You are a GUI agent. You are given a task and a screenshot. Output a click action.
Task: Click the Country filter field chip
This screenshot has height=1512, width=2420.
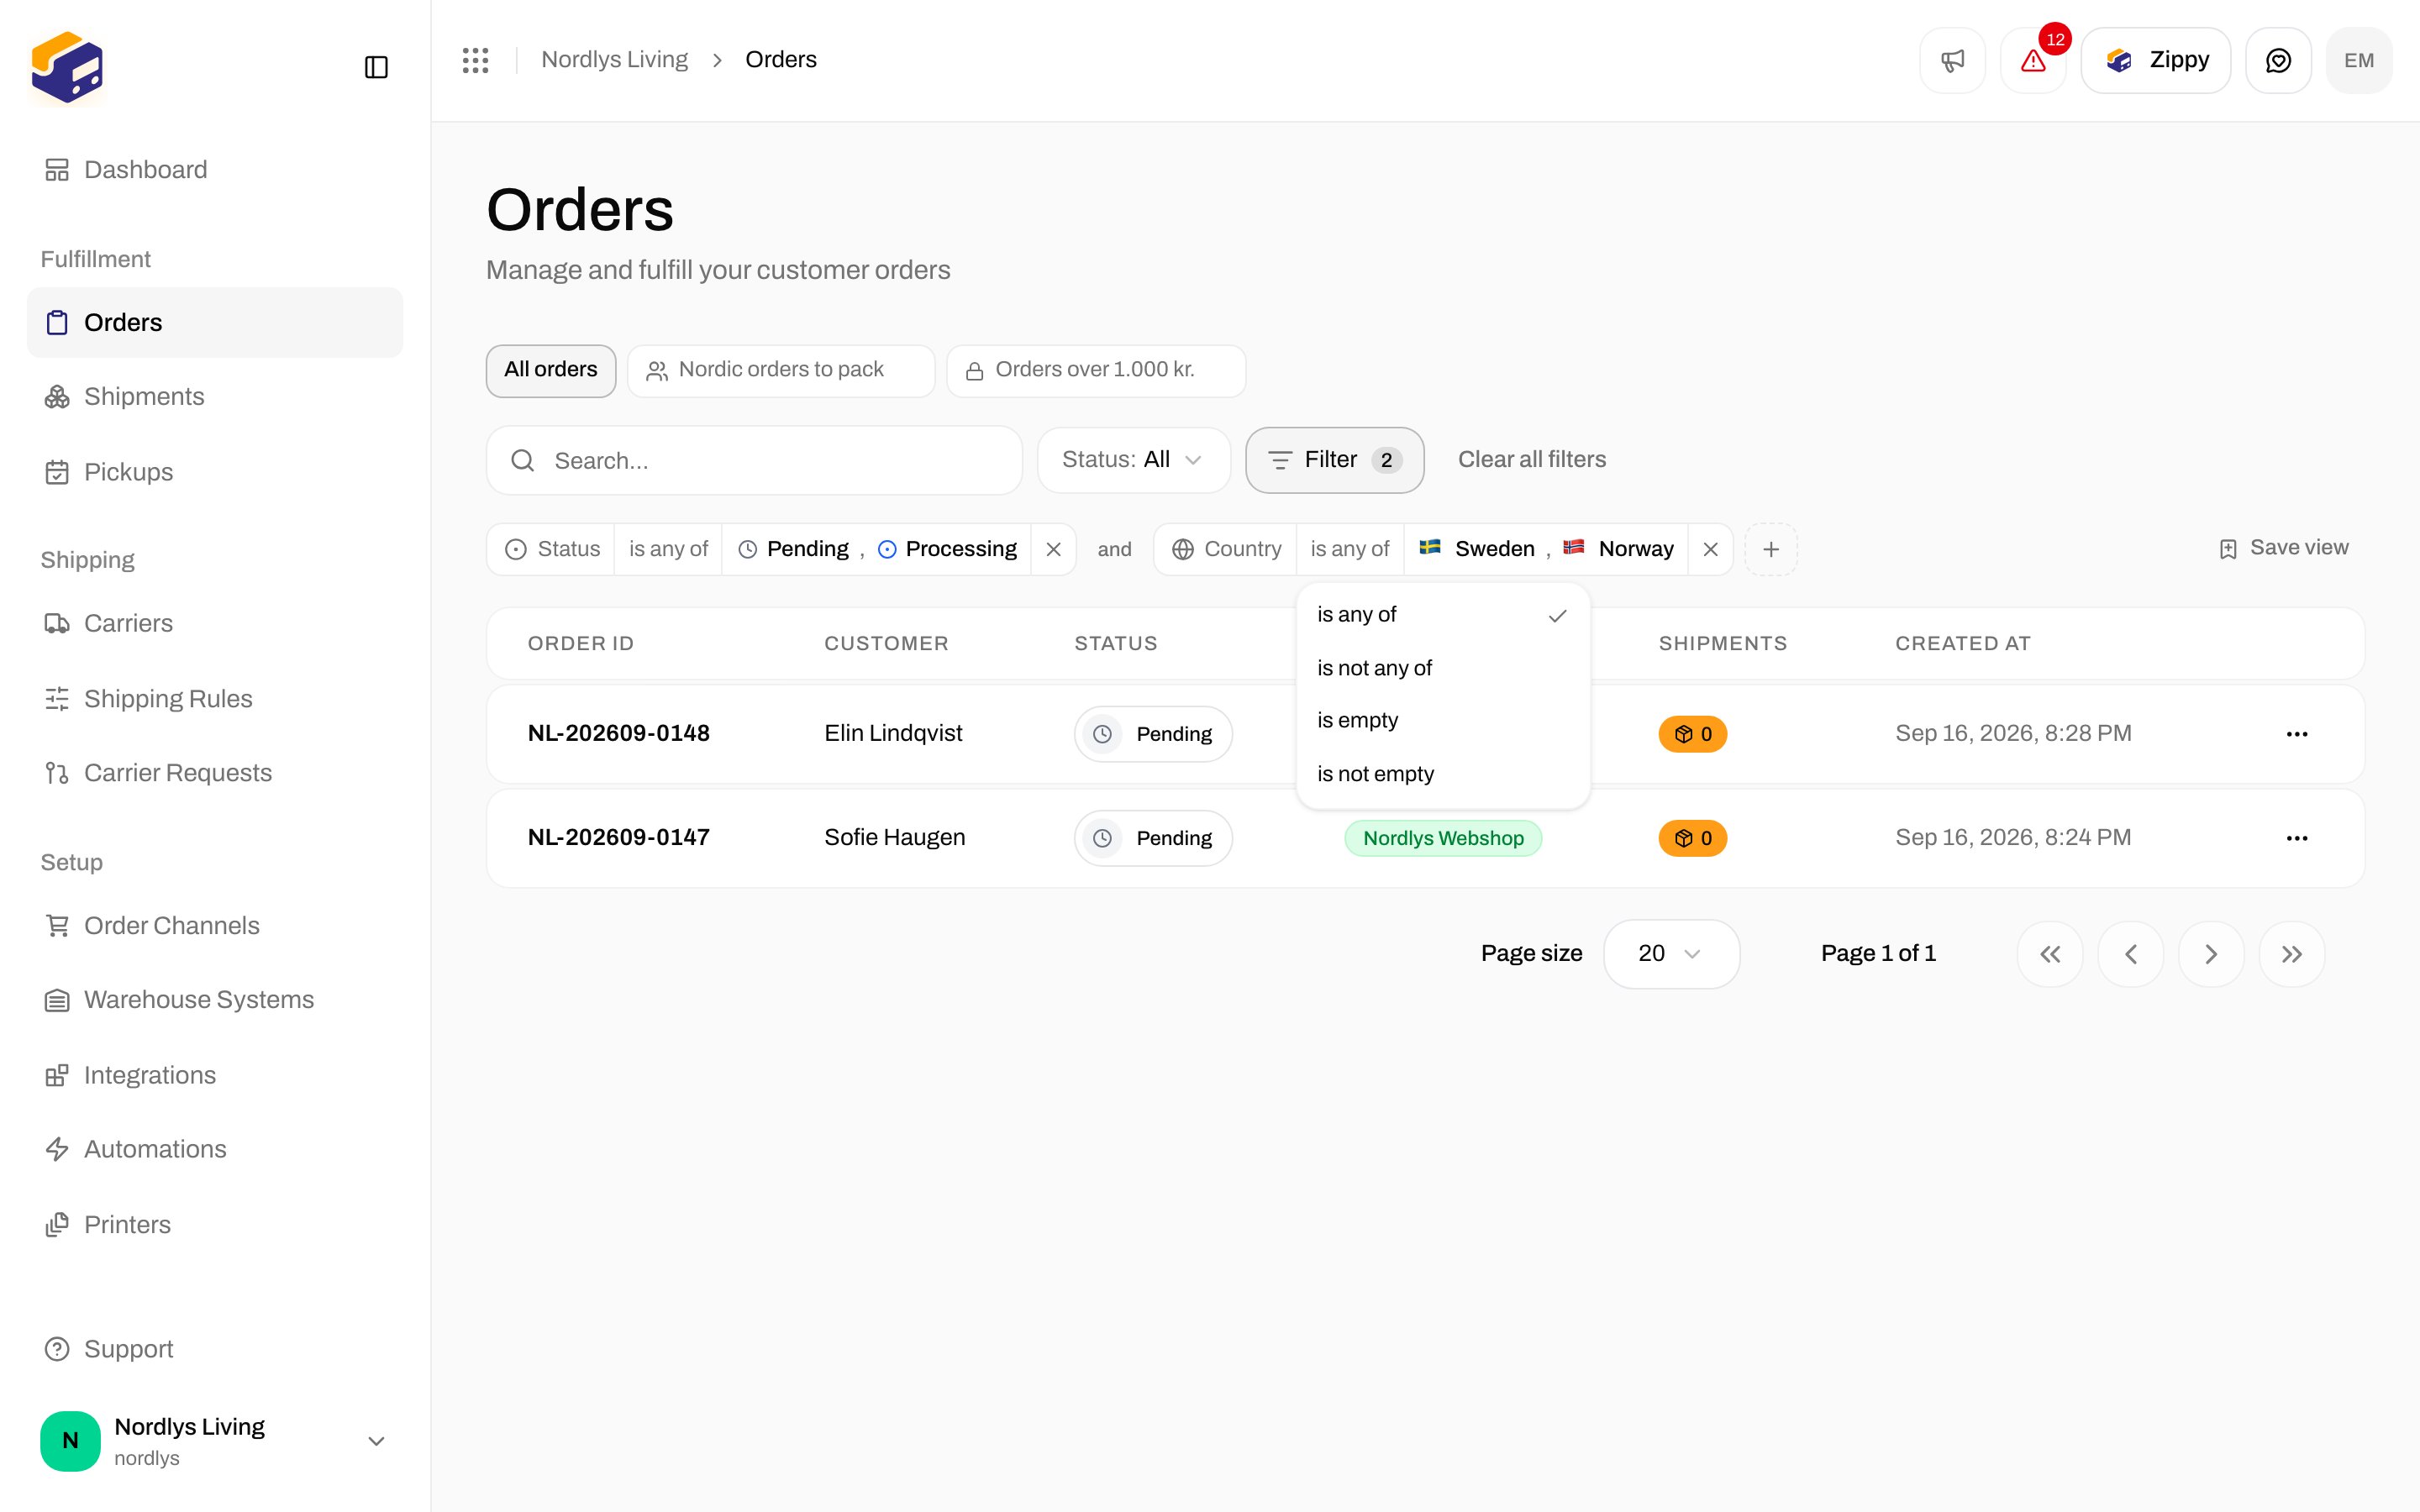point(1226,549)
